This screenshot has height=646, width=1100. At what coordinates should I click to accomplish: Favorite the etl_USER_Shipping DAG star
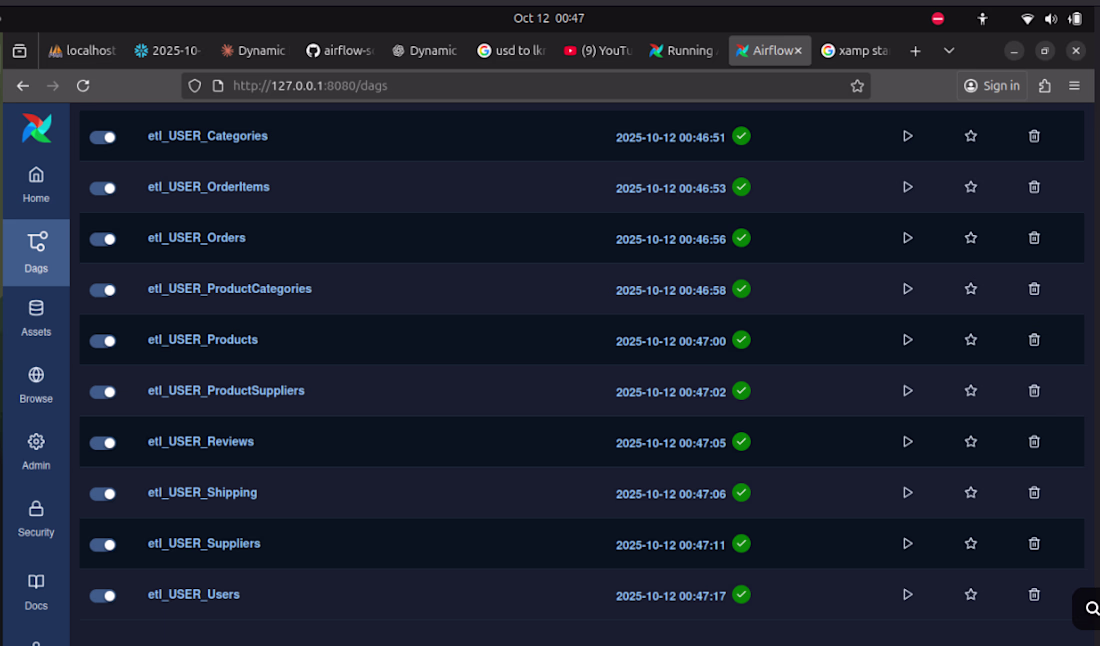pyautogui.click(x=971, y=492)
